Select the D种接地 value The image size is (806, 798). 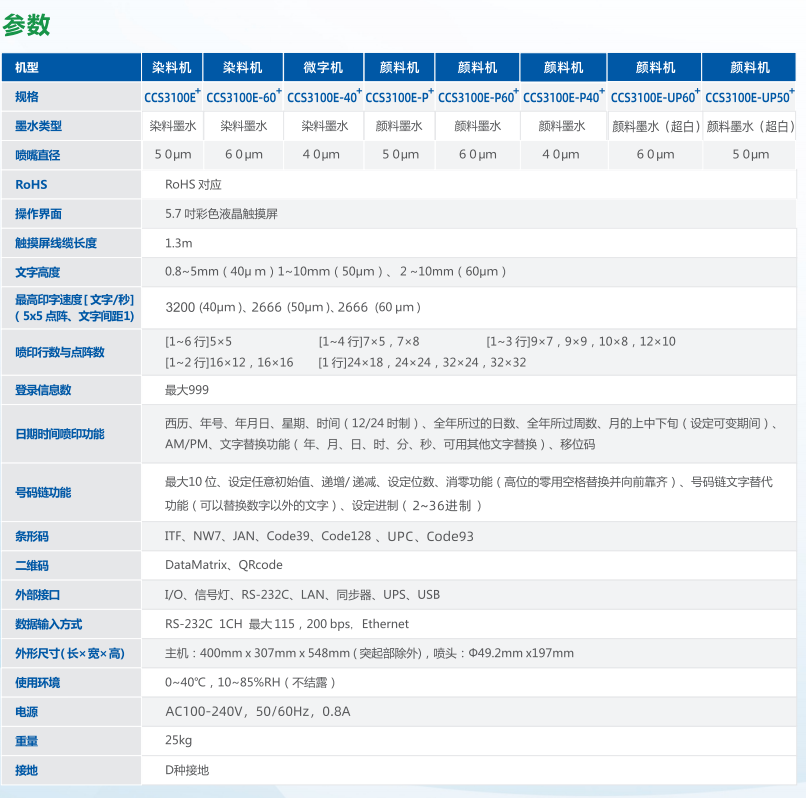tap(187, 770)
